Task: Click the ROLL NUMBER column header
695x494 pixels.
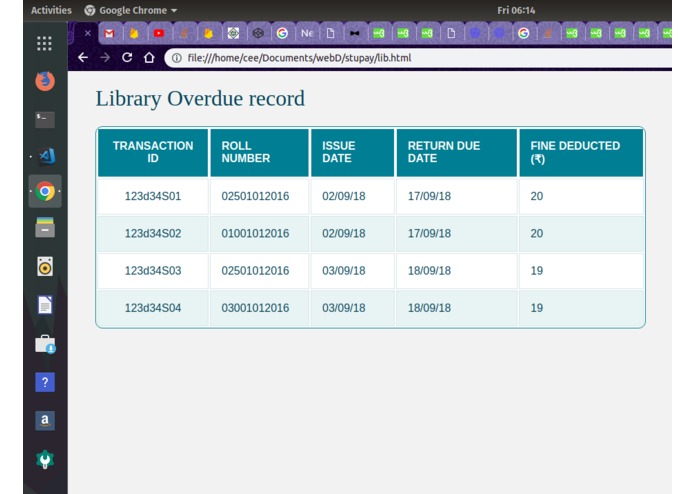Action: coord(259,152)
